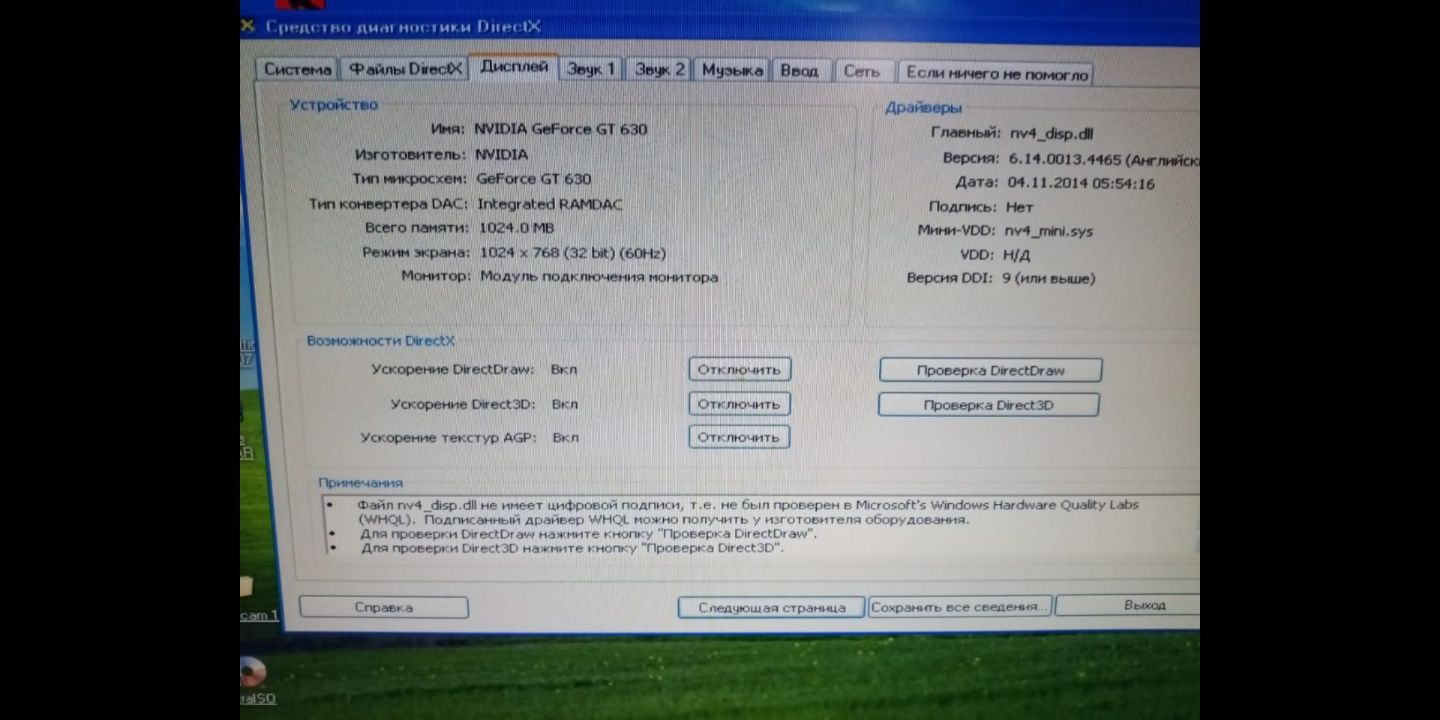Click the WHQL note in Примечания box
1440x720 pixels.
[x=748, y=512]
